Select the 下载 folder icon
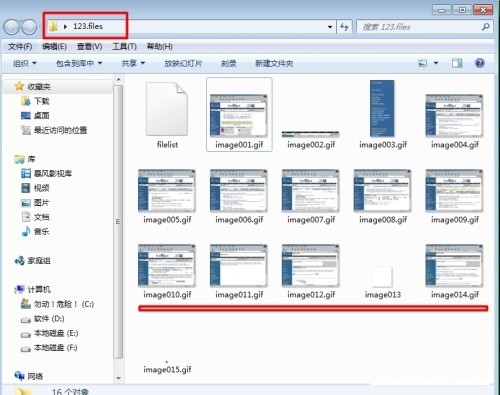Screen dimensions: 500x395 [26, 101]
